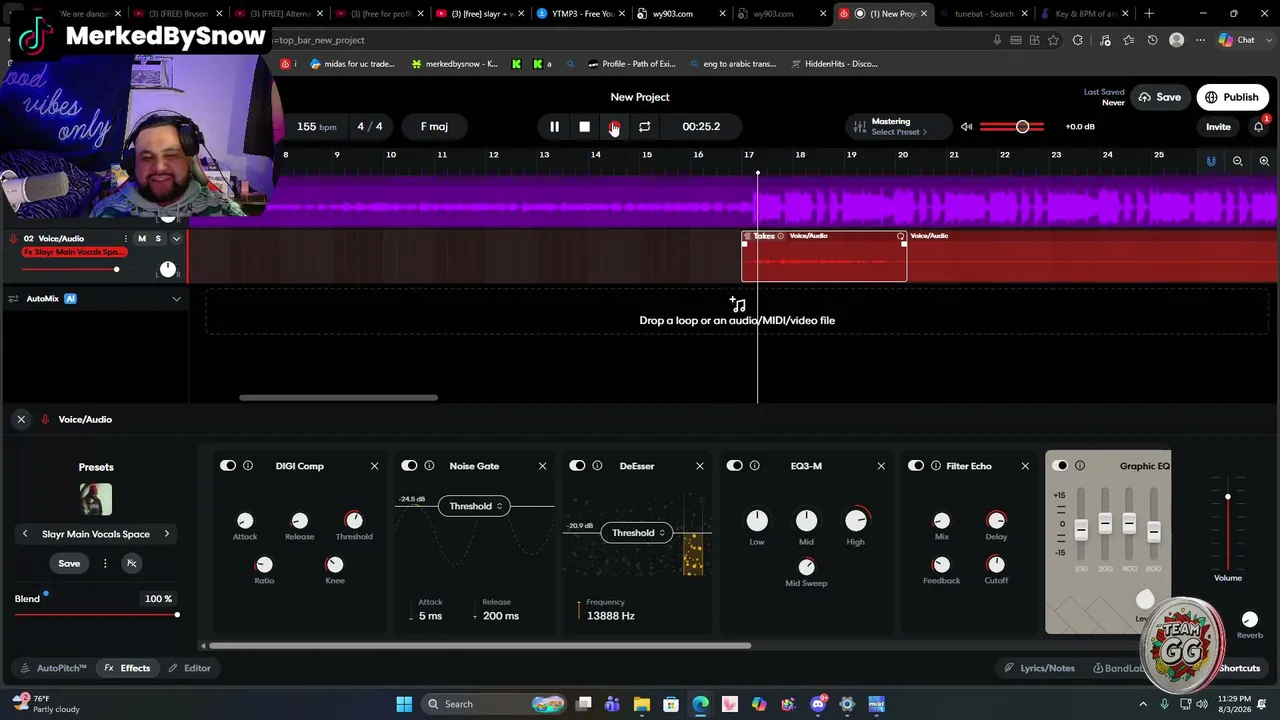Viewport: 1280px width, 720px height.
Task: Open the Noise Gate Threshold dropdown
Action: tap(475, 506)
